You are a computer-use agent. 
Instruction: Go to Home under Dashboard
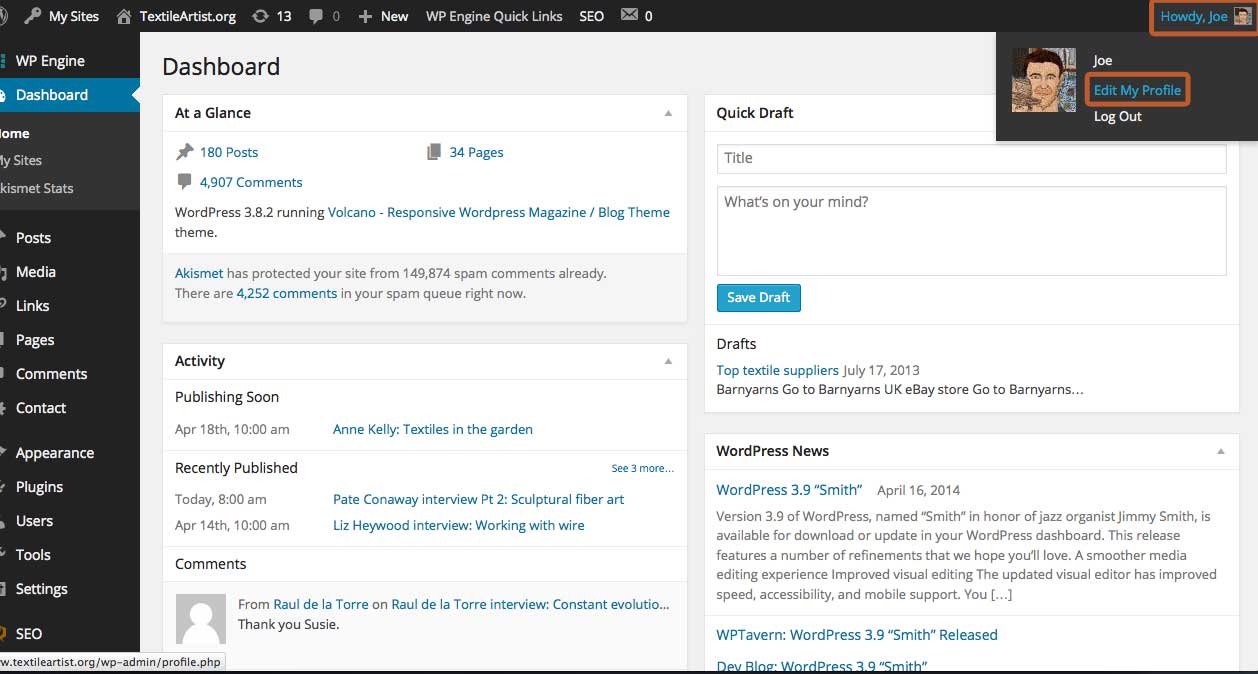tap(15, 133)
